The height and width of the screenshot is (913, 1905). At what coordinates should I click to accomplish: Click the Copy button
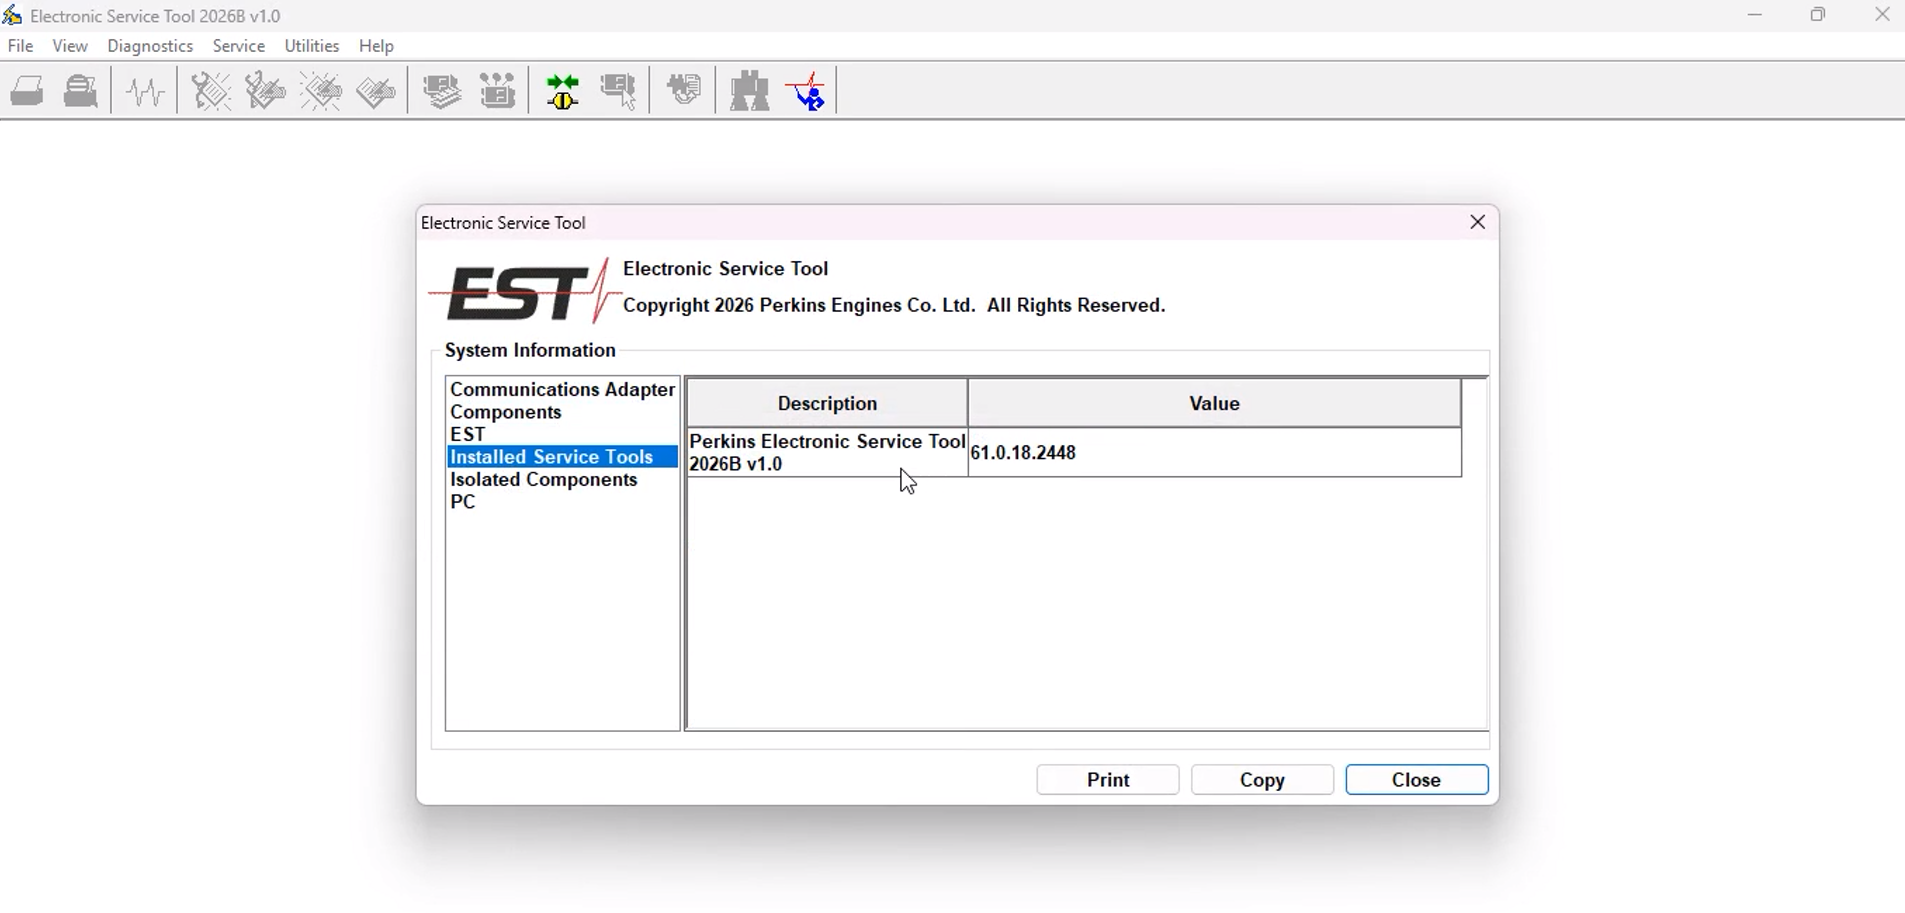point(1262,779)
